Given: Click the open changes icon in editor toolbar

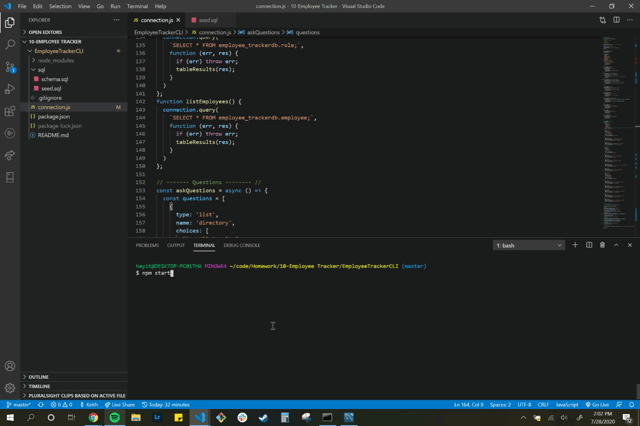Looking at the screenshot, I should point(602,20).
